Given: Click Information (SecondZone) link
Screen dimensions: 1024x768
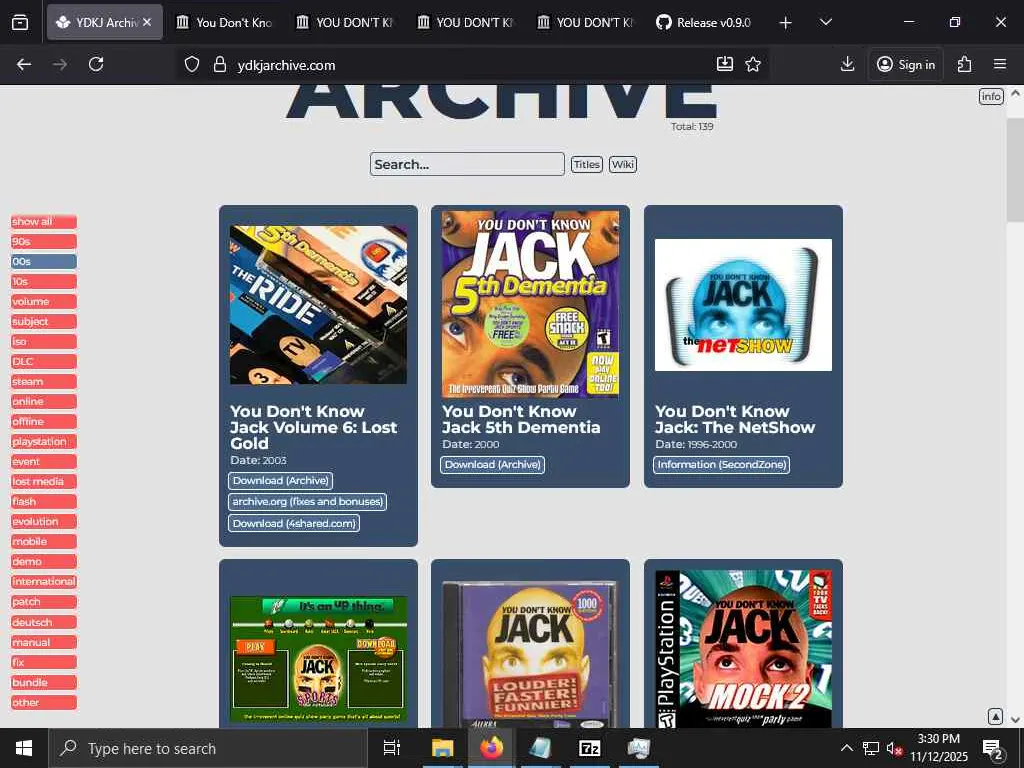Looking at the screenshot, I should [722, 464].
